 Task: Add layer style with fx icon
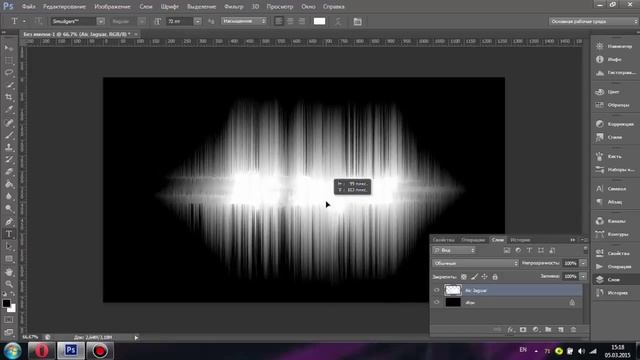[511, 329]
